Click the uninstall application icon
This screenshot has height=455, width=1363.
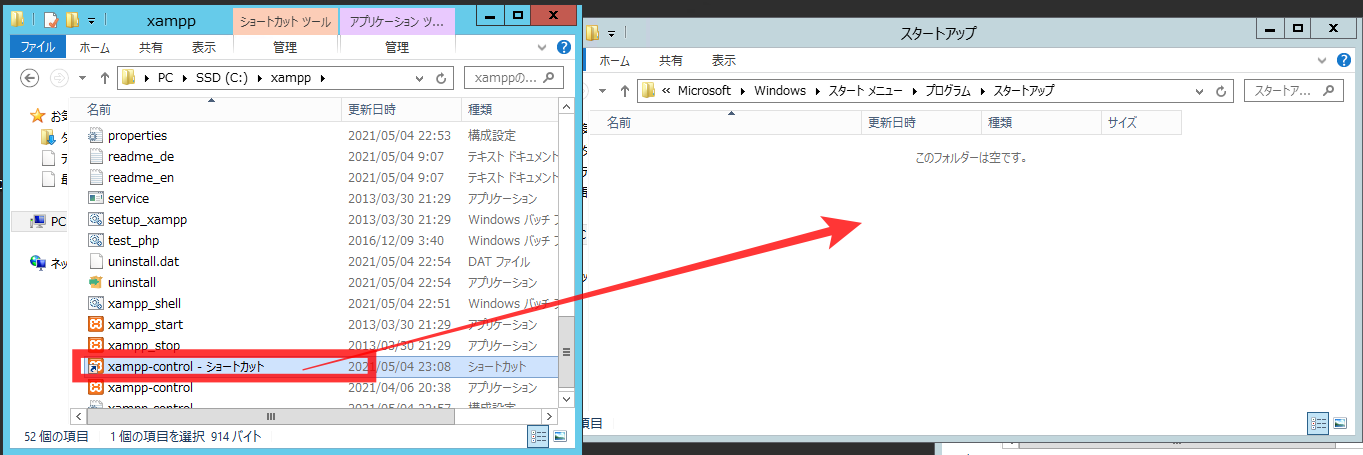[x=96, y=282]
